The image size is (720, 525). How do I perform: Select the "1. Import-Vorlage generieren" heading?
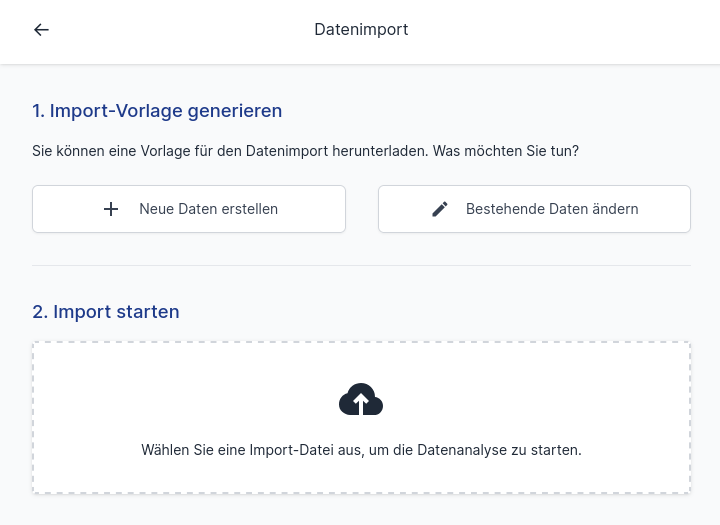tap(157, 111)
